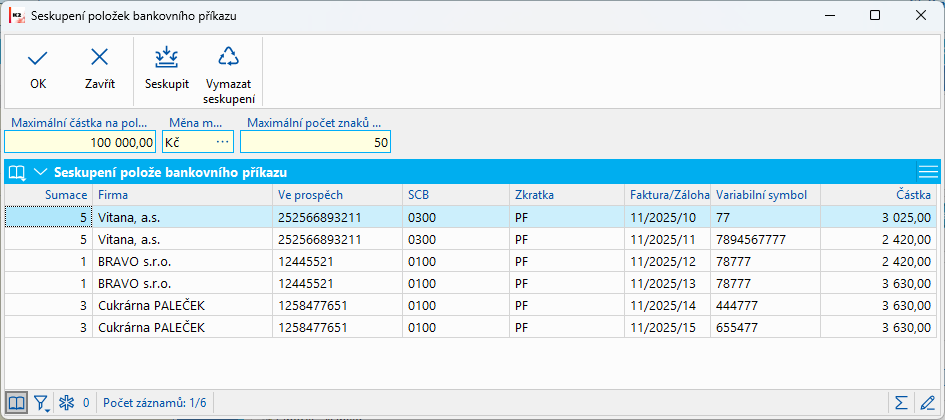Click account number 1258477651 in the 11/2025/14 row

(338, 306)
